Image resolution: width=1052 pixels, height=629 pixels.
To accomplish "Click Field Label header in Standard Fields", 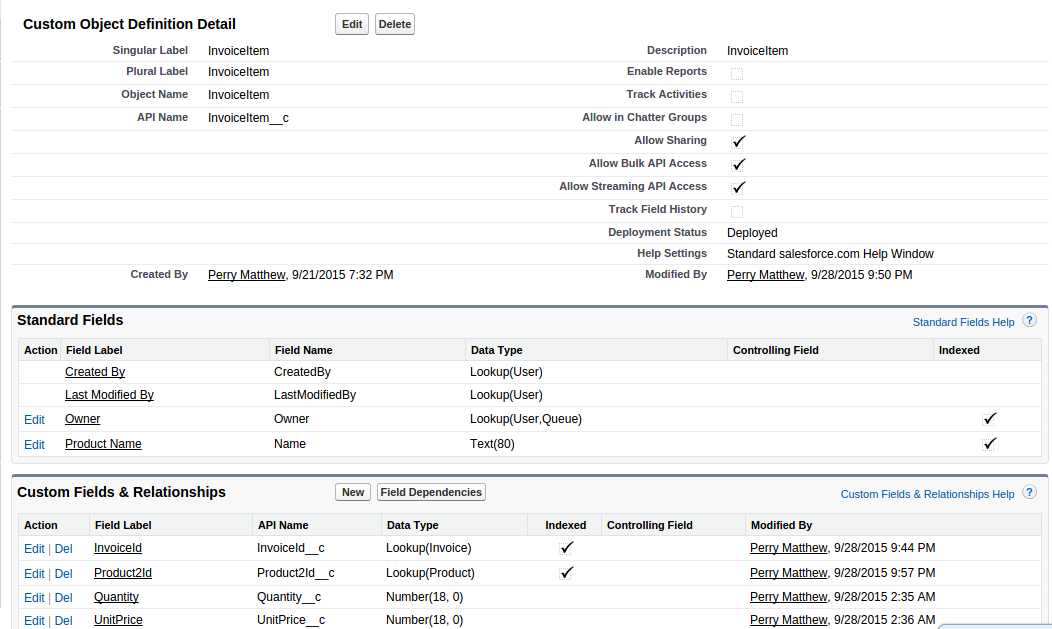I will pyautogui.click(x=94, y=350).
